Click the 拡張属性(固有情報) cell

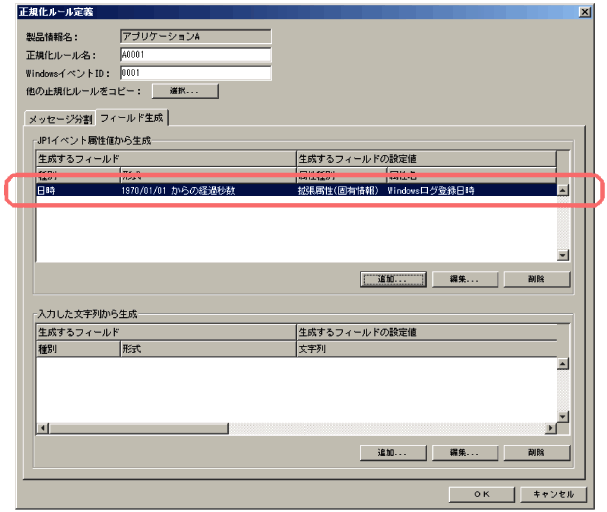coord(338,190)
